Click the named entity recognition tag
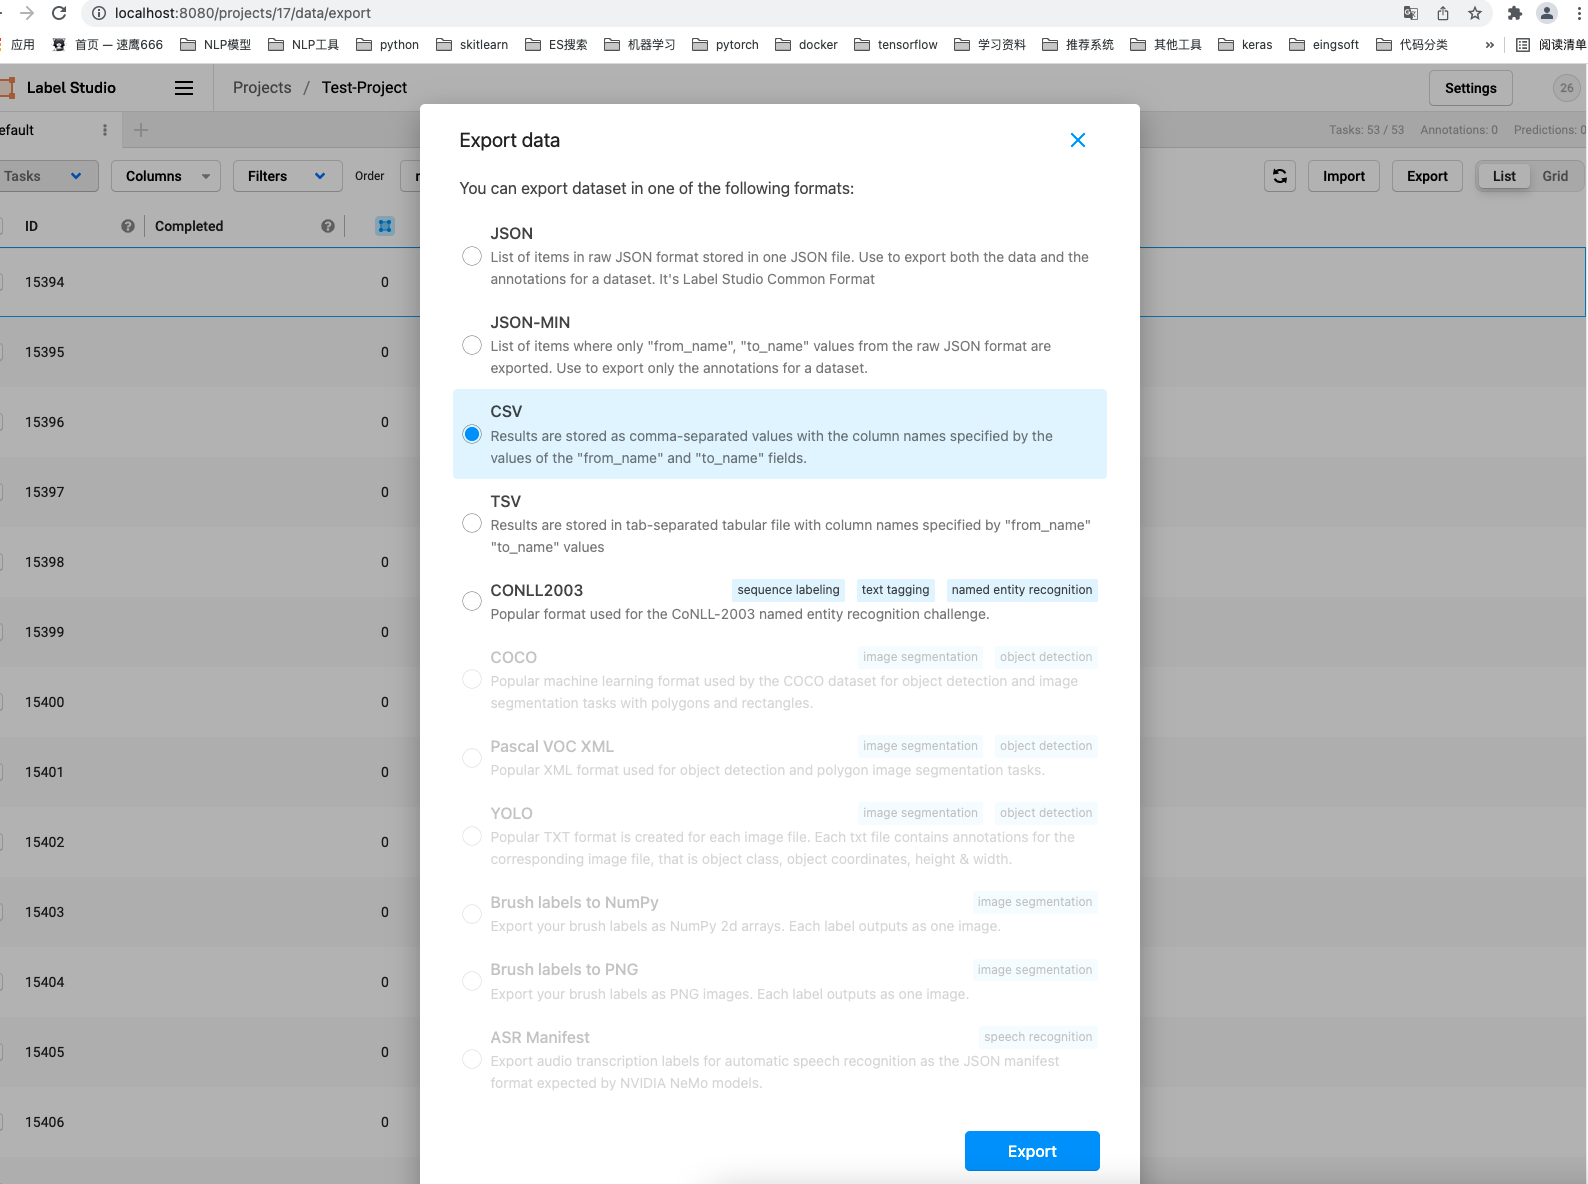This screenshot has width=1588, height=1184. point(1022,590)
